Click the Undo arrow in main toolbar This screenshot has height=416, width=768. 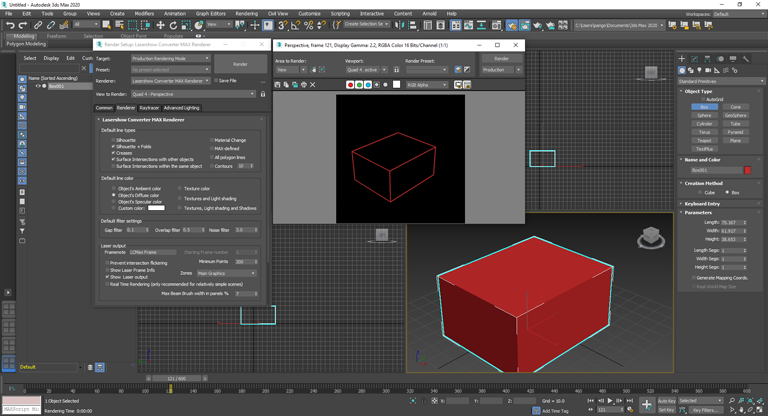tap(10, 25)
